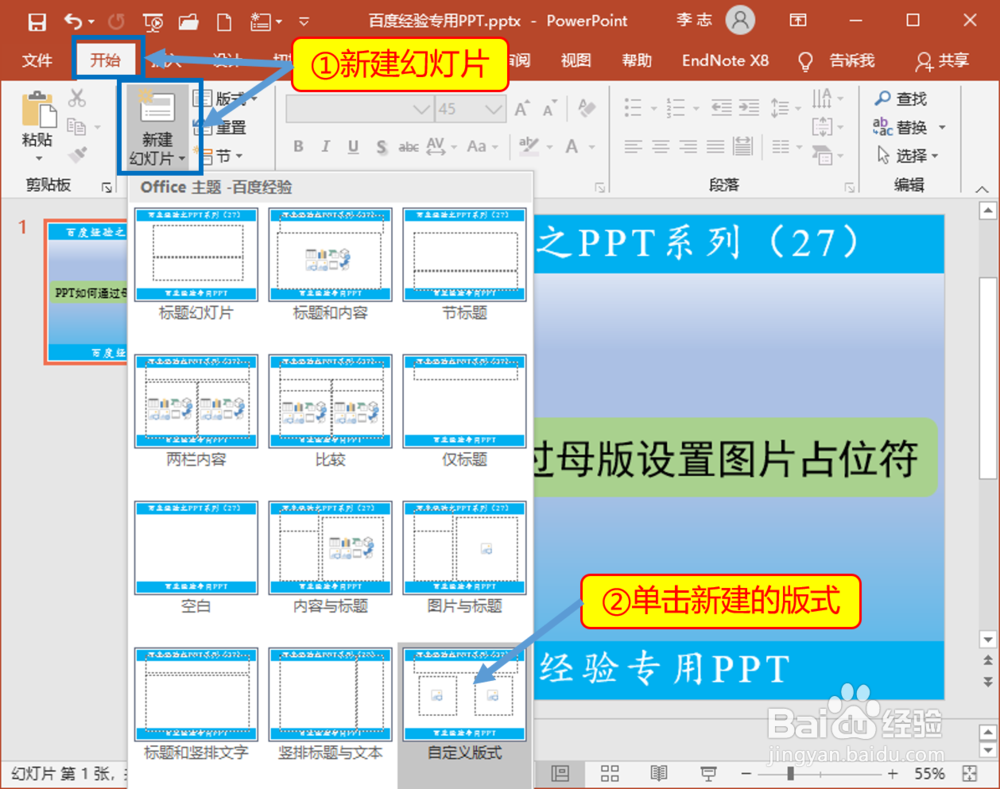Toggle Italic formatting

pos(326,147)
